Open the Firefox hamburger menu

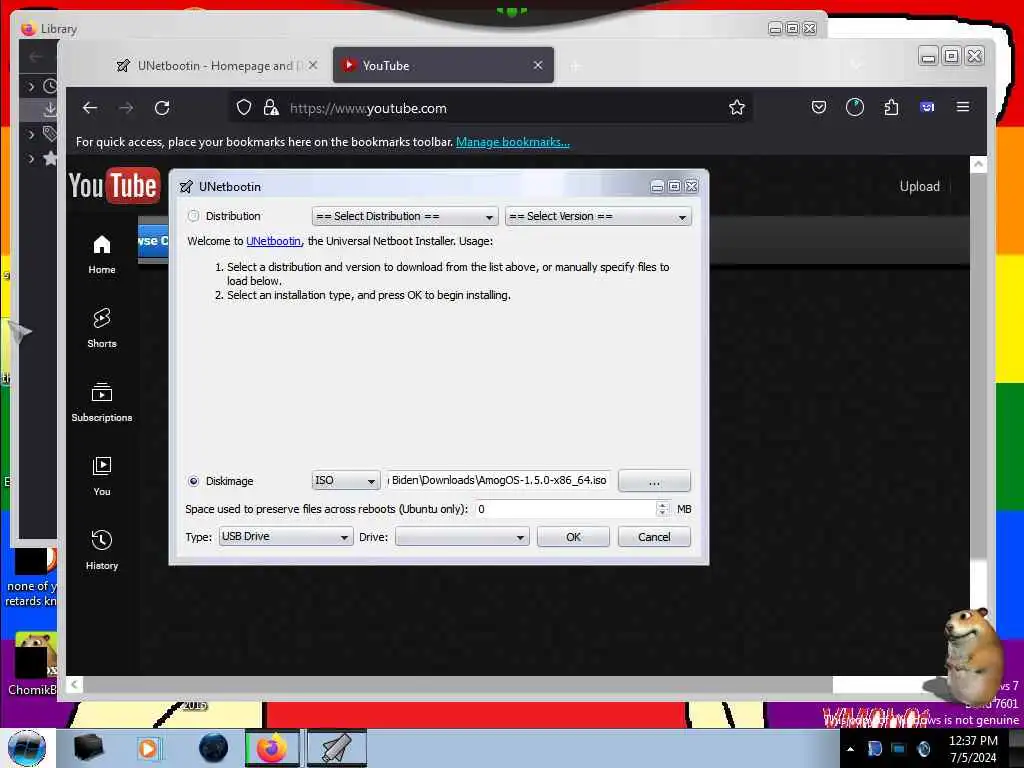(963, 106)
